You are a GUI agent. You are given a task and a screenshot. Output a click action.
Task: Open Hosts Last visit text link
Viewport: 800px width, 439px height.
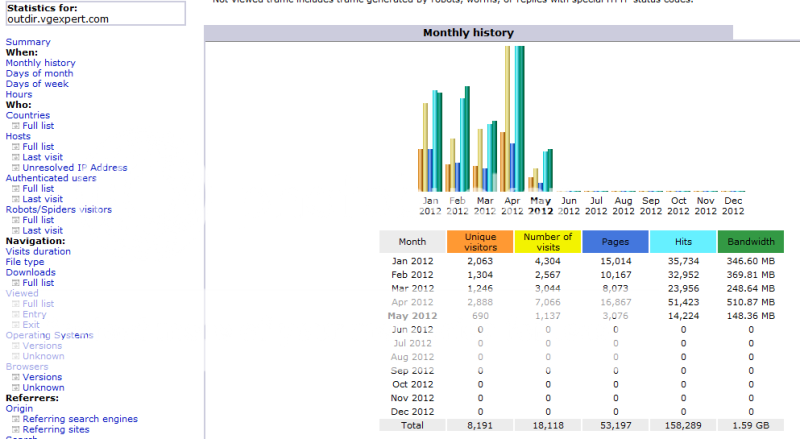click(x=43, y=157)
